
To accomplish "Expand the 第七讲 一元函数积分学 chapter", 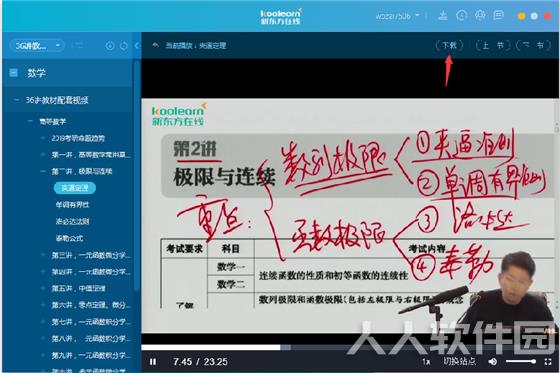I will pyautogui.click(x=42, y=322).
